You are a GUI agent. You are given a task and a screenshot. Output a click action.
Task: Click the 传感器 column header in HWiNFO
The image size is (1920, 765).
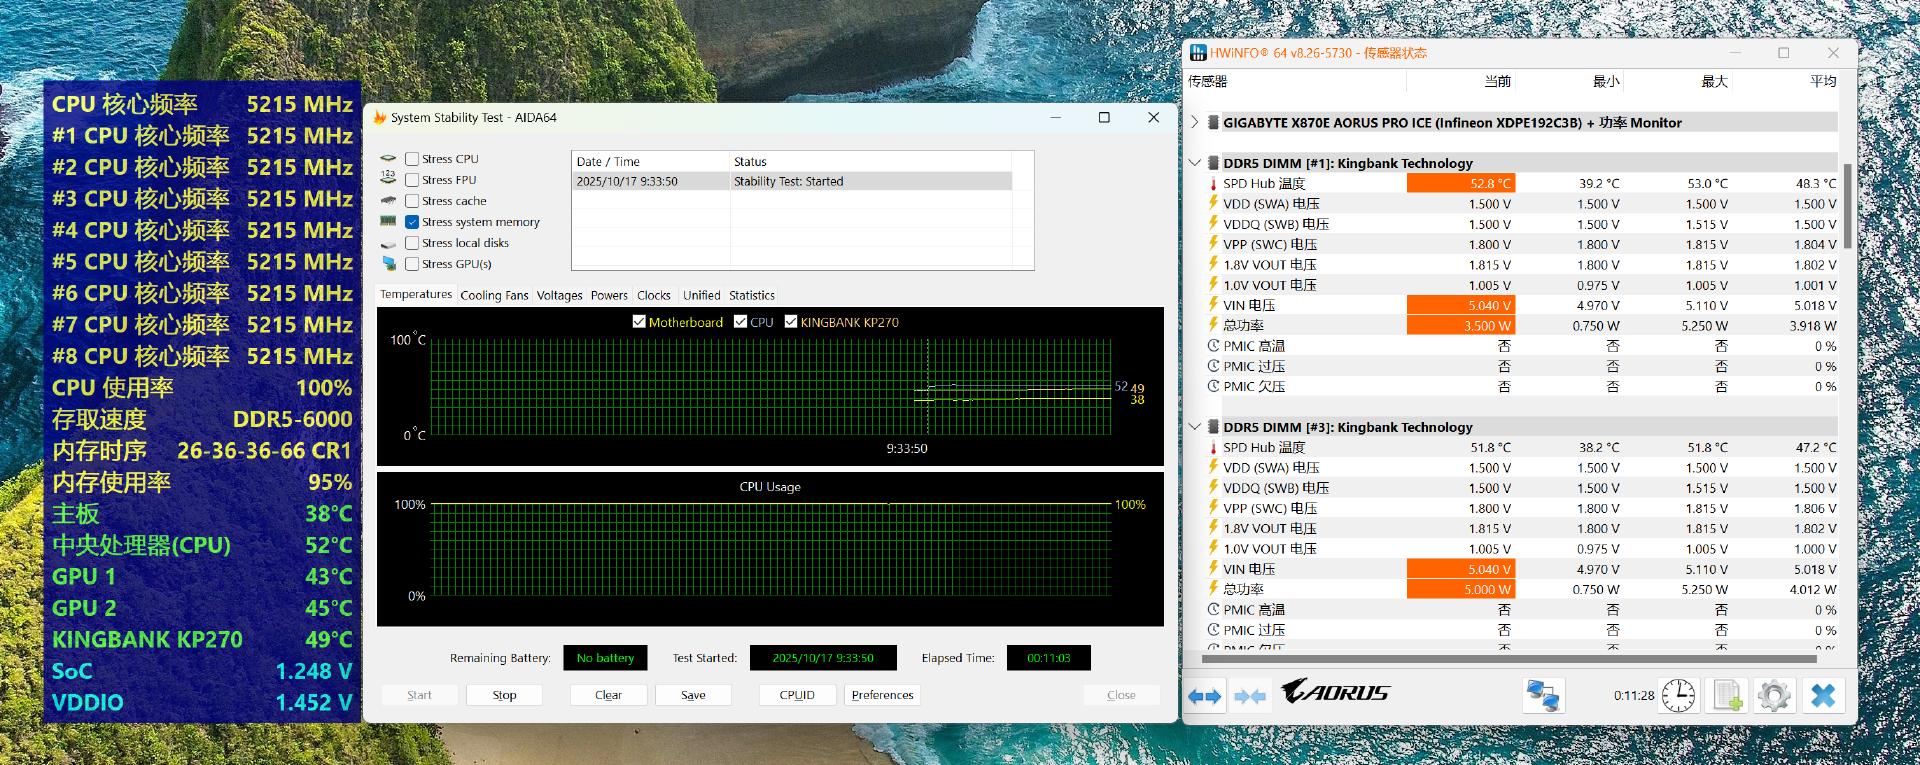coord(1296,81)
